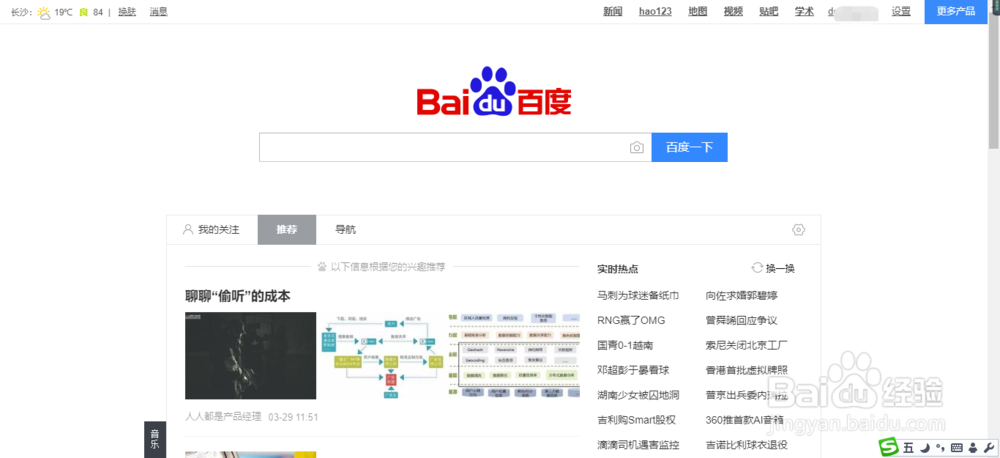Open hot topic 滴滴司机遇害监控
The image size is (1000, 458).
638,445
